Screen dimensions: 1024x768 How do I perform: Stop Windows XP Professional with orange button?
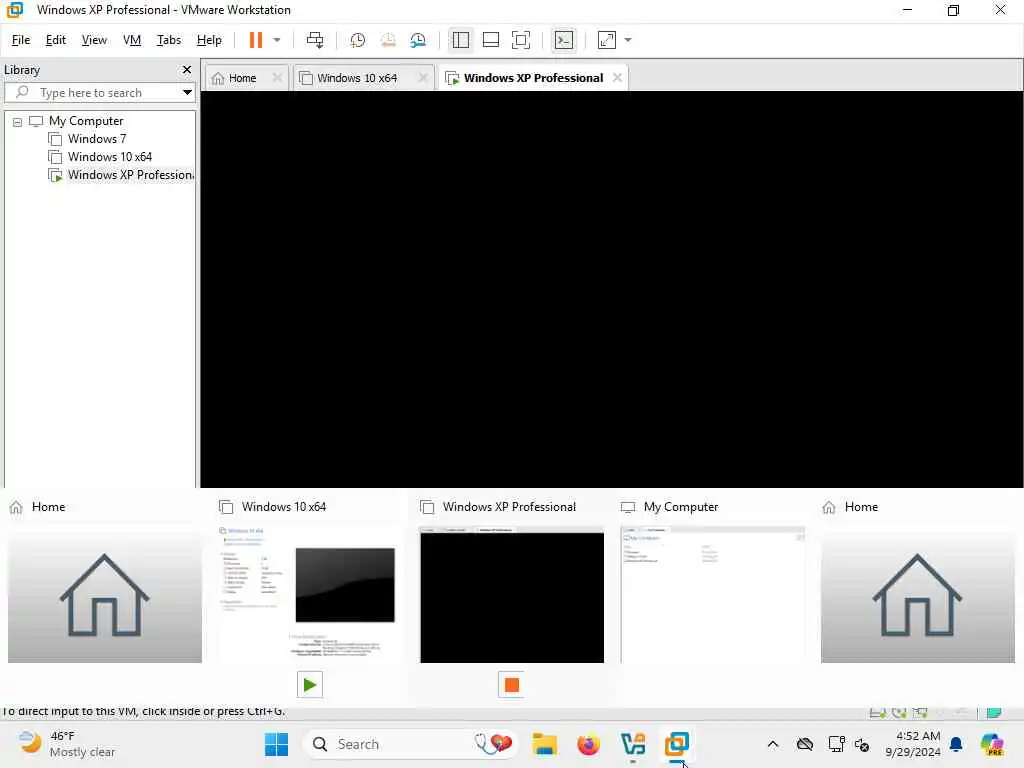point(511,685)
